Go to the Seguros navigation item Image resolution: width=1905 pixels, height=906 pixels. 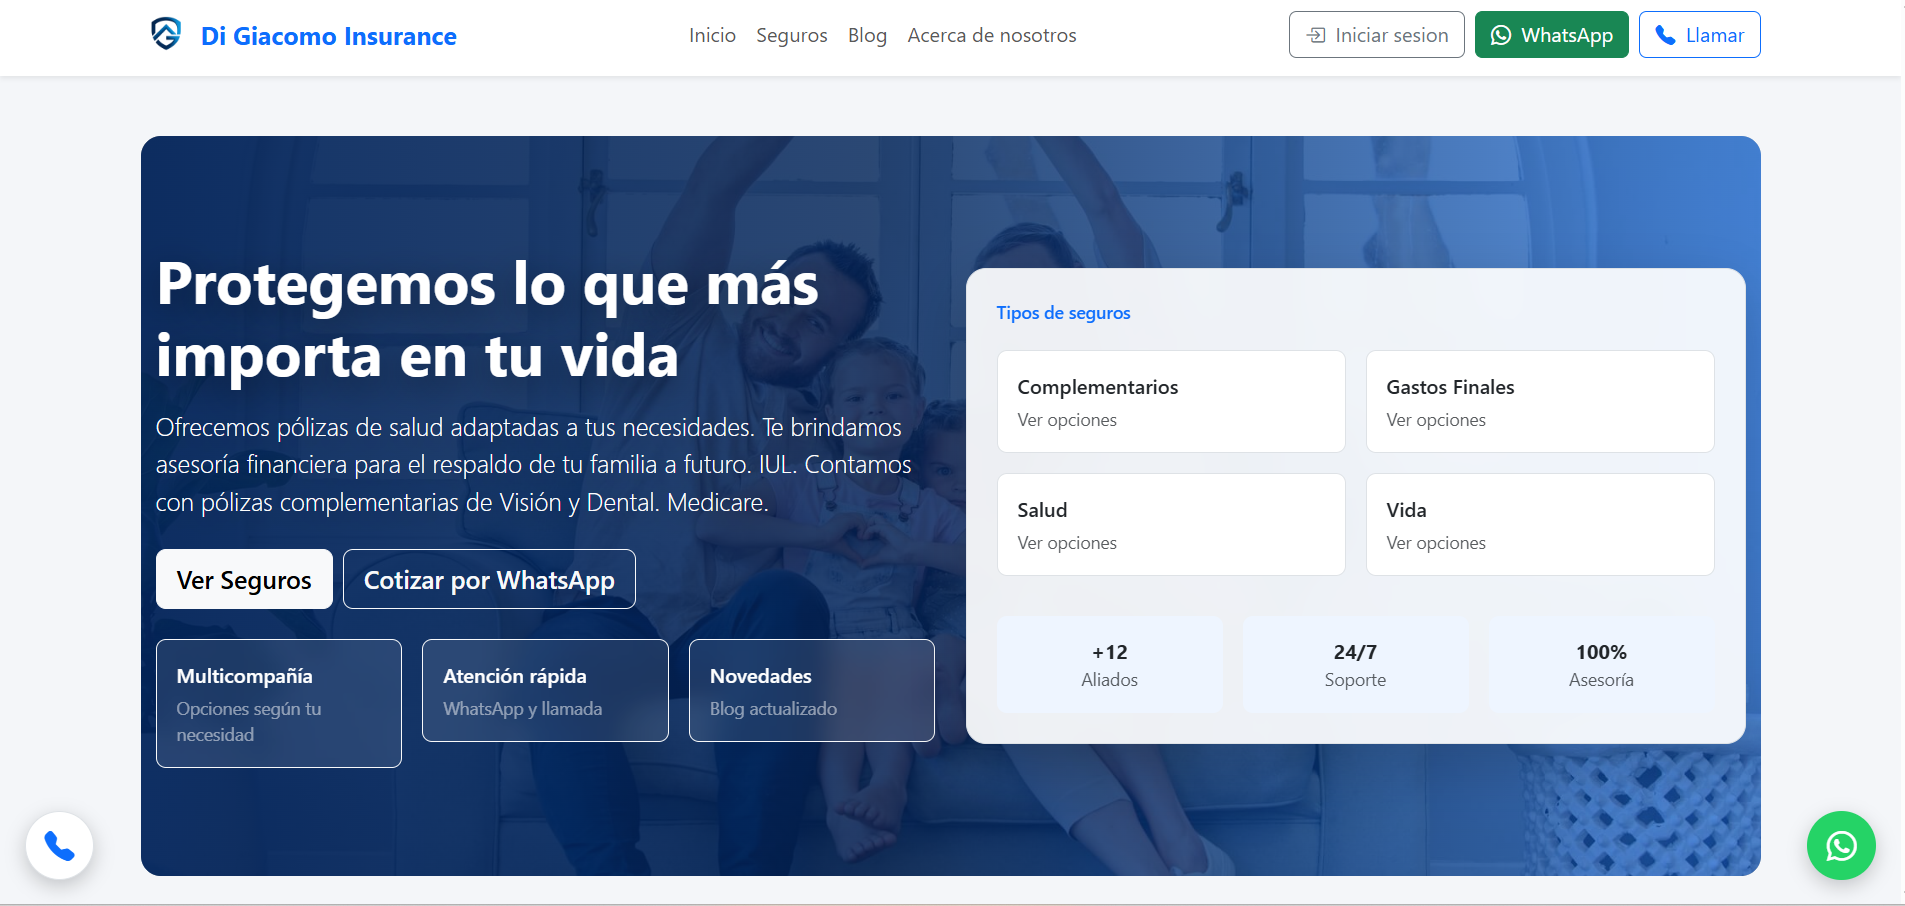(791, 36)
